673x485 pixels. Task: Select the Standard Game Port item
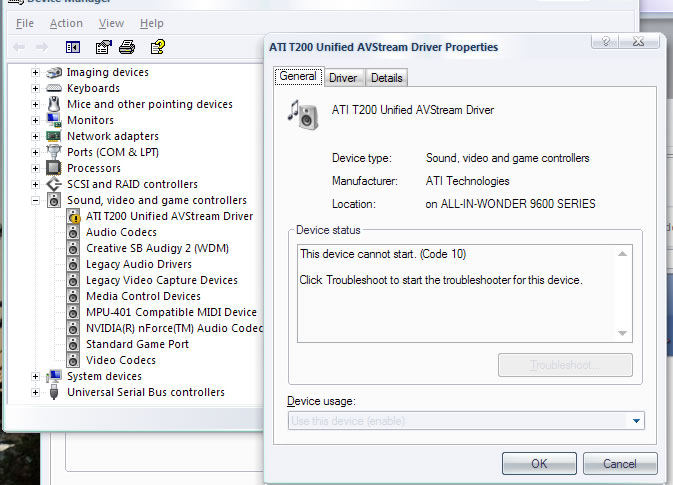137,344
